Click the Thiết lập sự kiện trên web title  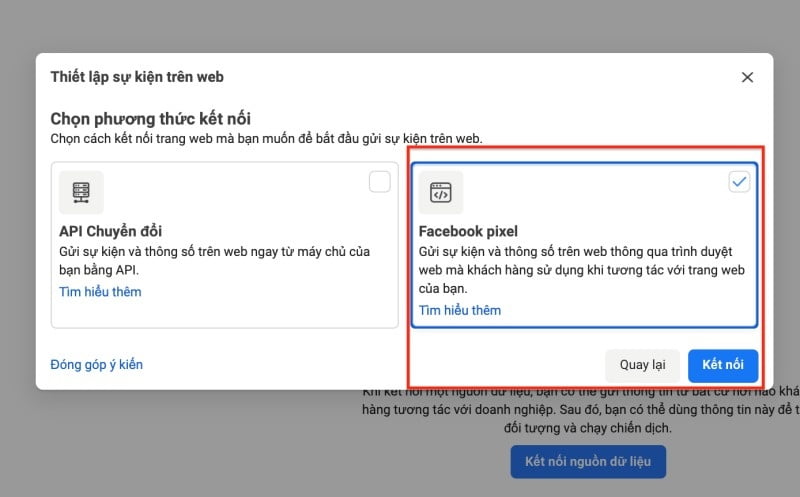coord(137,77)
